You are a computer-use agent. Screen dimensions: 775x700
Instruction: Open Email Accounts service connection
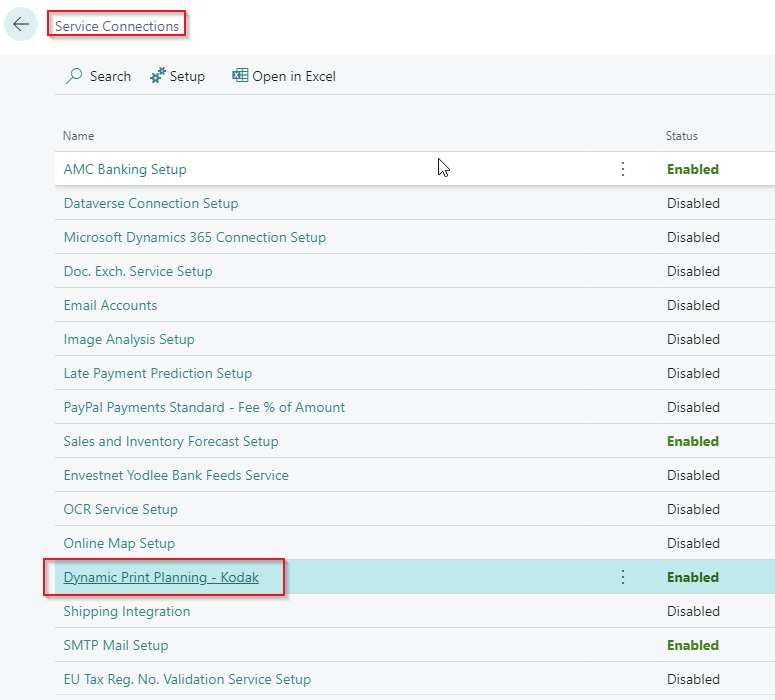(x=110, y=305)
